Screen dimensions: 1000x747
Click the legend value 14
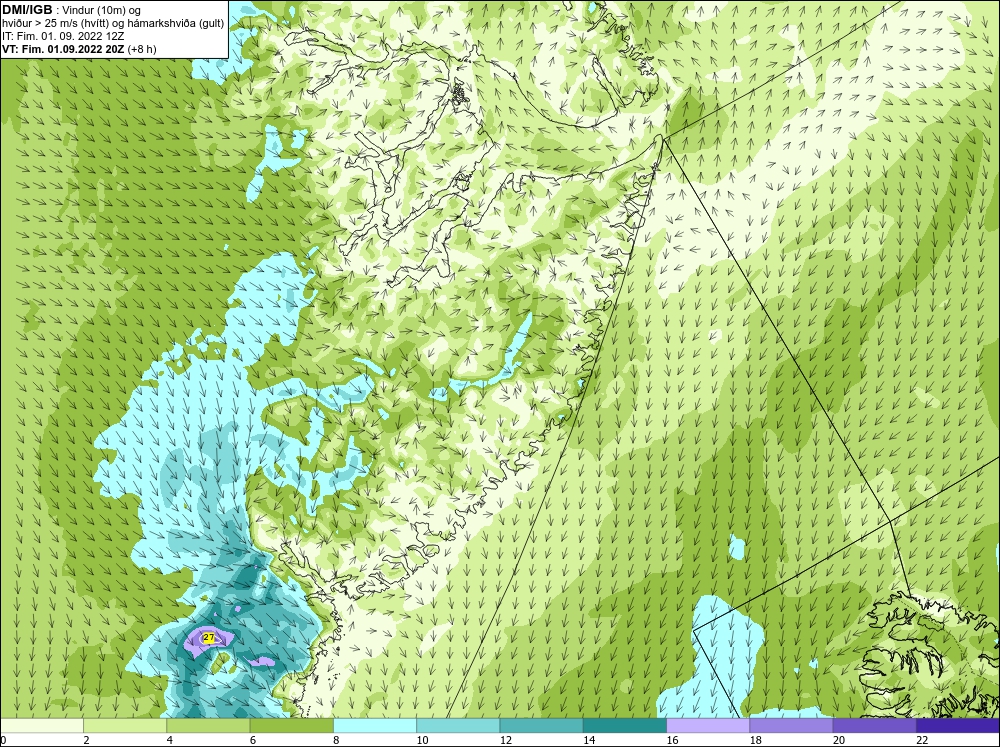click(x=589, y=740)
